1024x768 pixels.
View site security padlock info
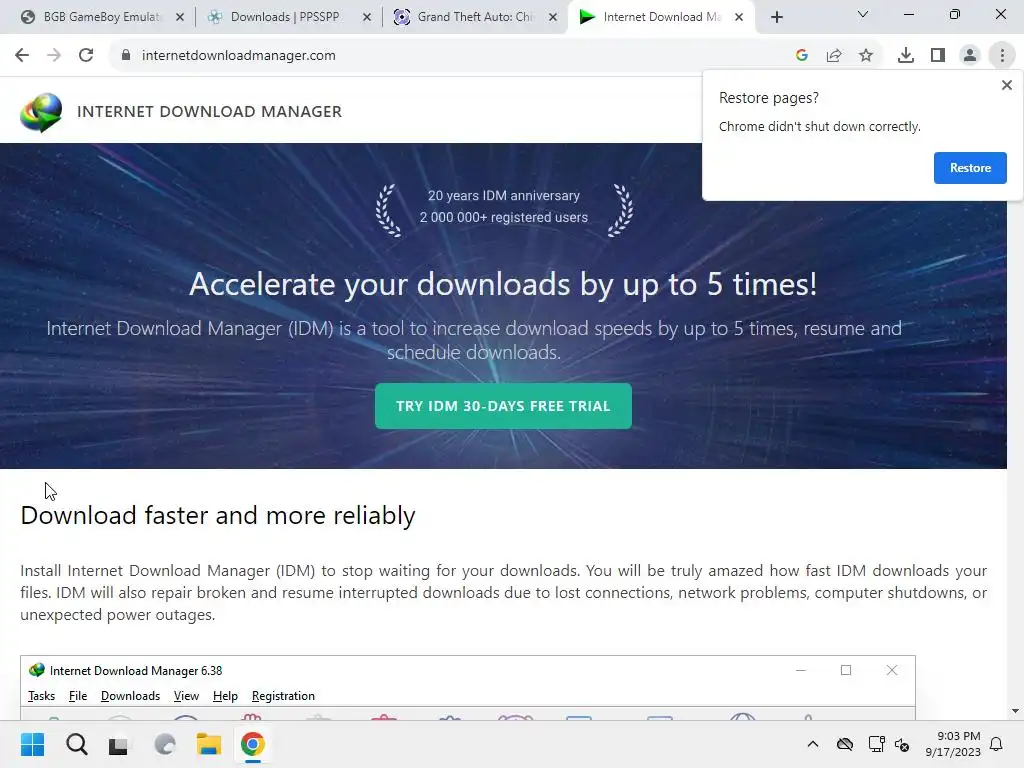click(126, 55)
